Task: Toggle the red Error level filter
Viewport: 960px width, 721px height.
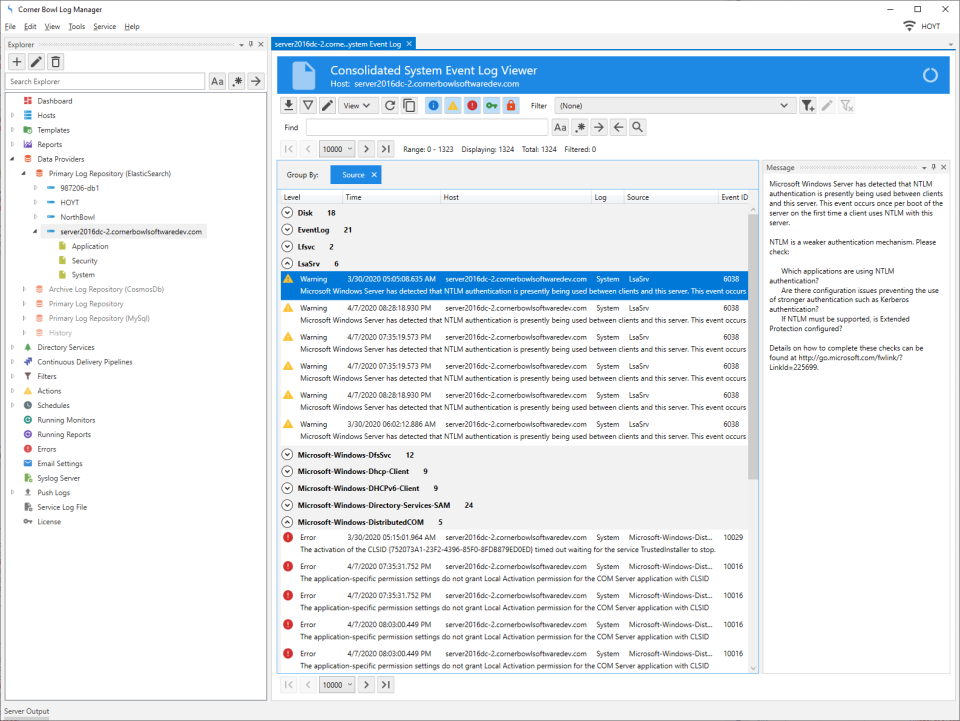Action: pos(472,105)
